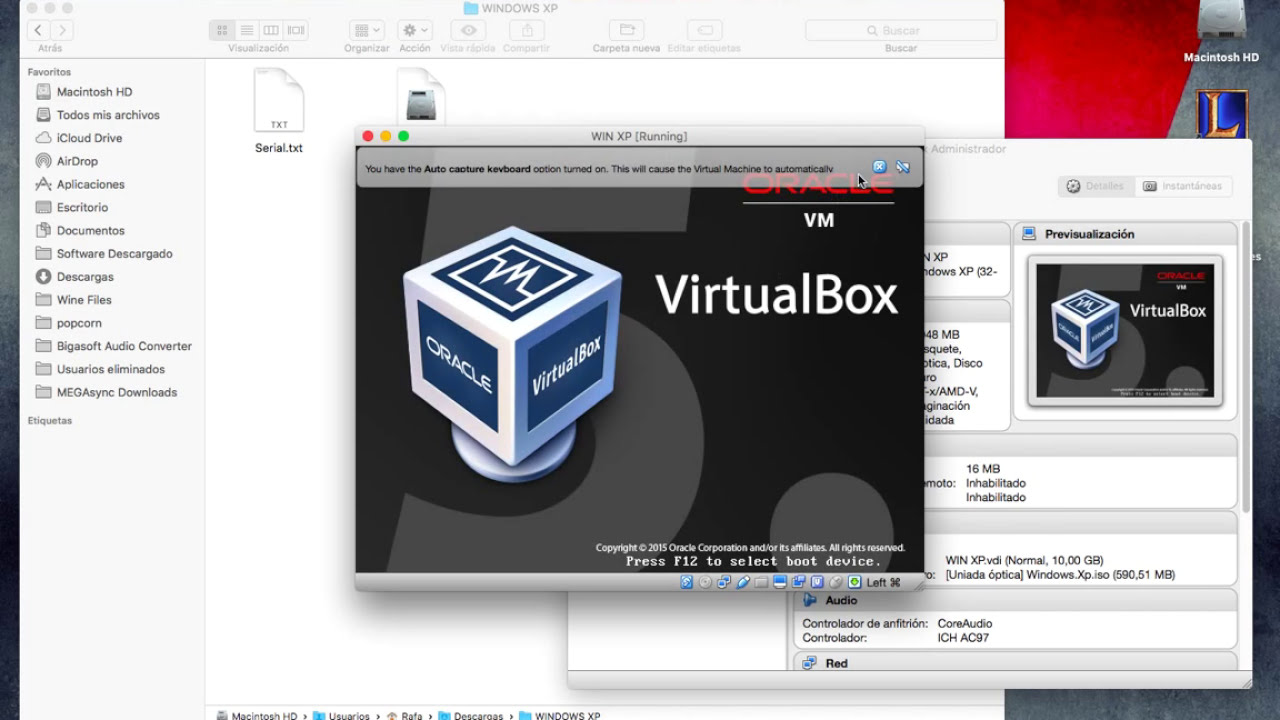1280x720 pixels.
Task: Switch Finder to Cover Flow view
Action: tap(296, 30)
